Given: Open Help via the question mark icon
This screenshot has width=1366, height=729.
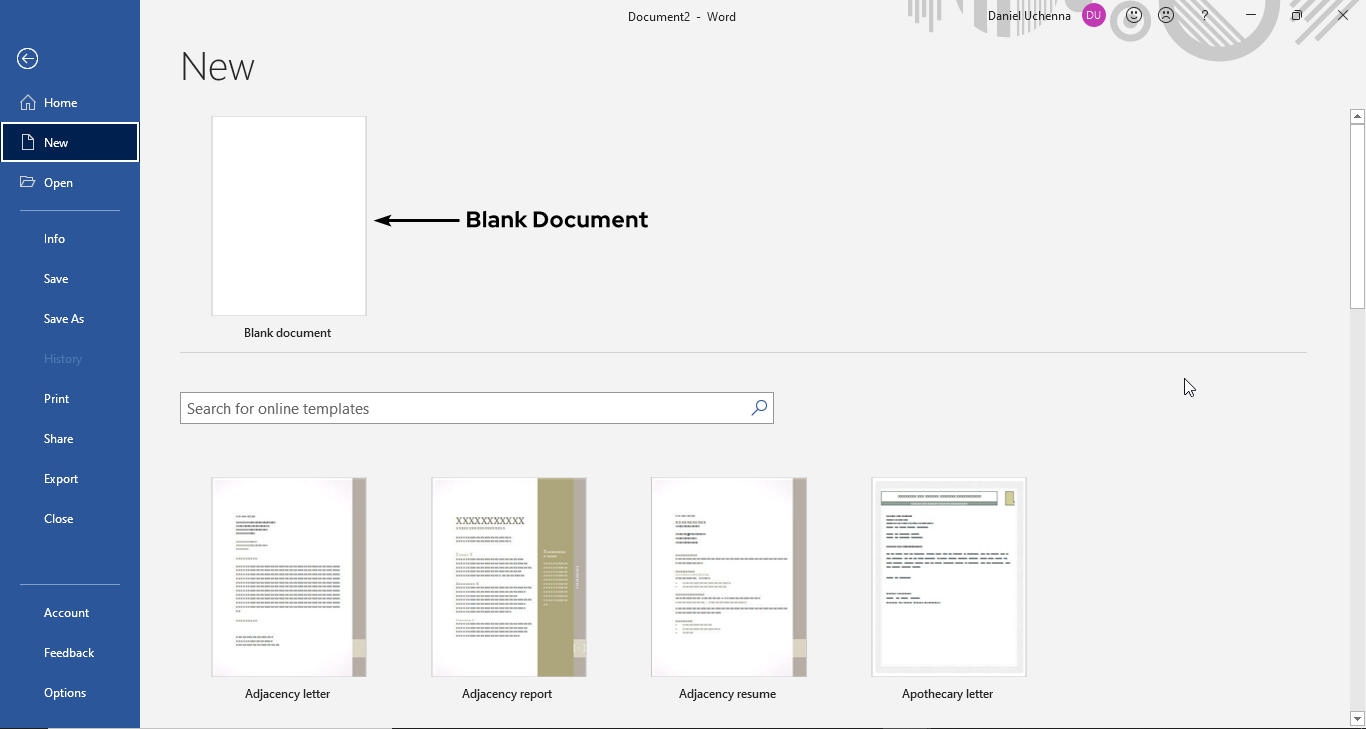Looking at the screenshot, I should click(x=1204, y=15).
